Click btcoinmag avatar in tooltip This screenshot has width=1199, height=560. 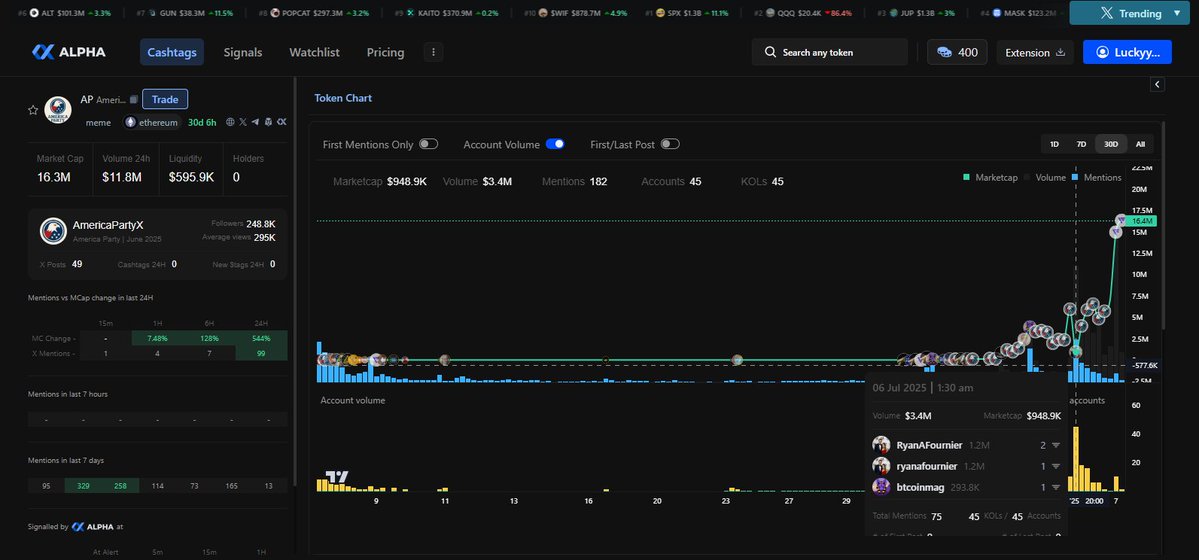(881, 487)
